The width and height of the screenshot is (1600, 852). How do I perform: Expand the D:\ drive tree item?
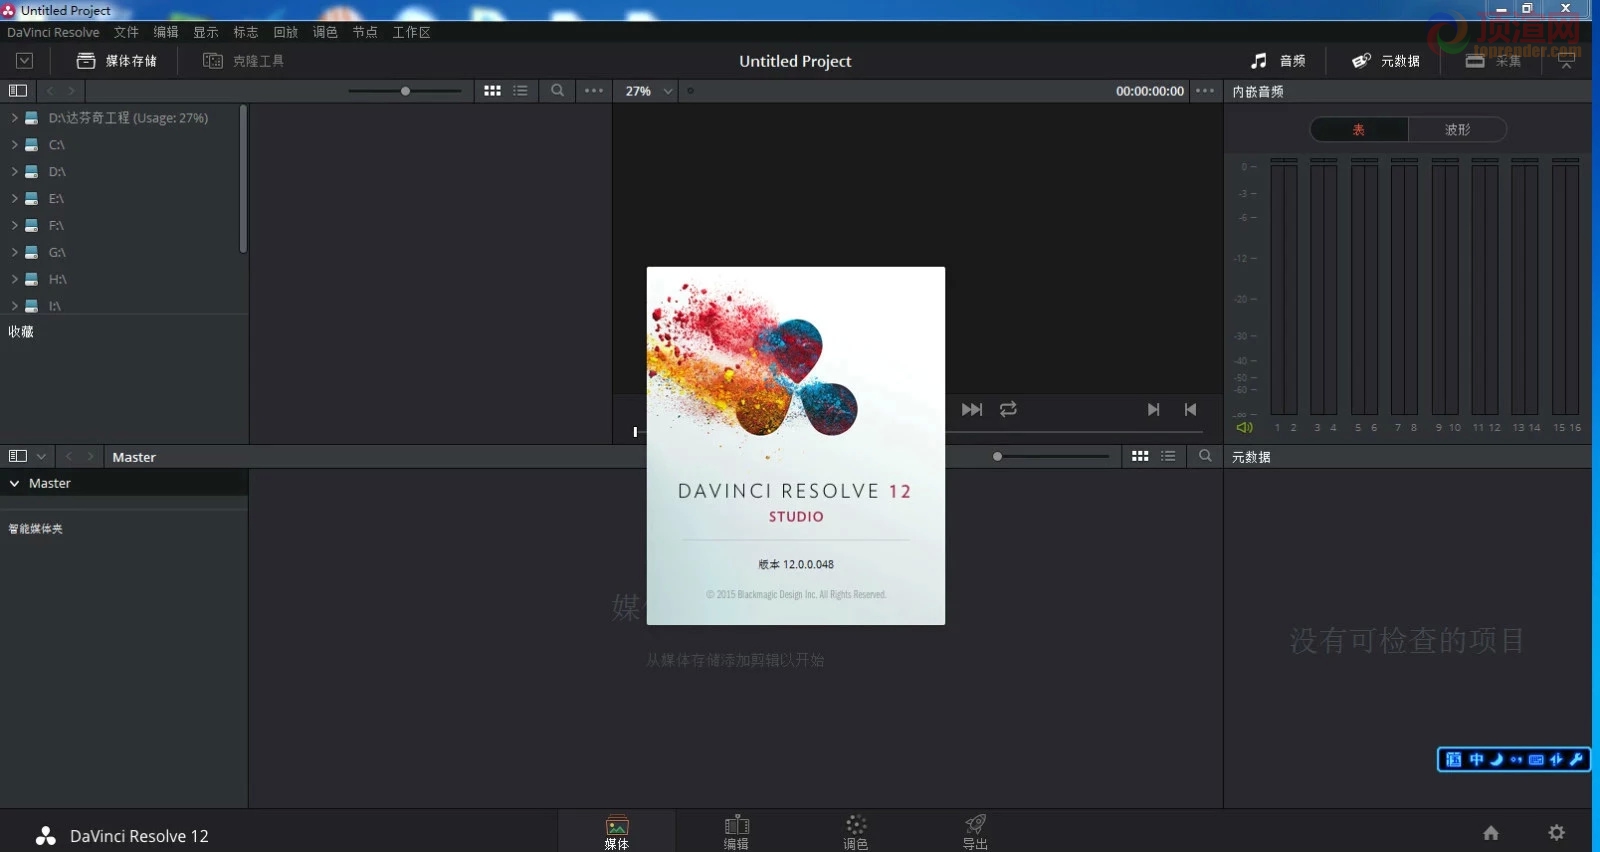[x=14, y=172]
